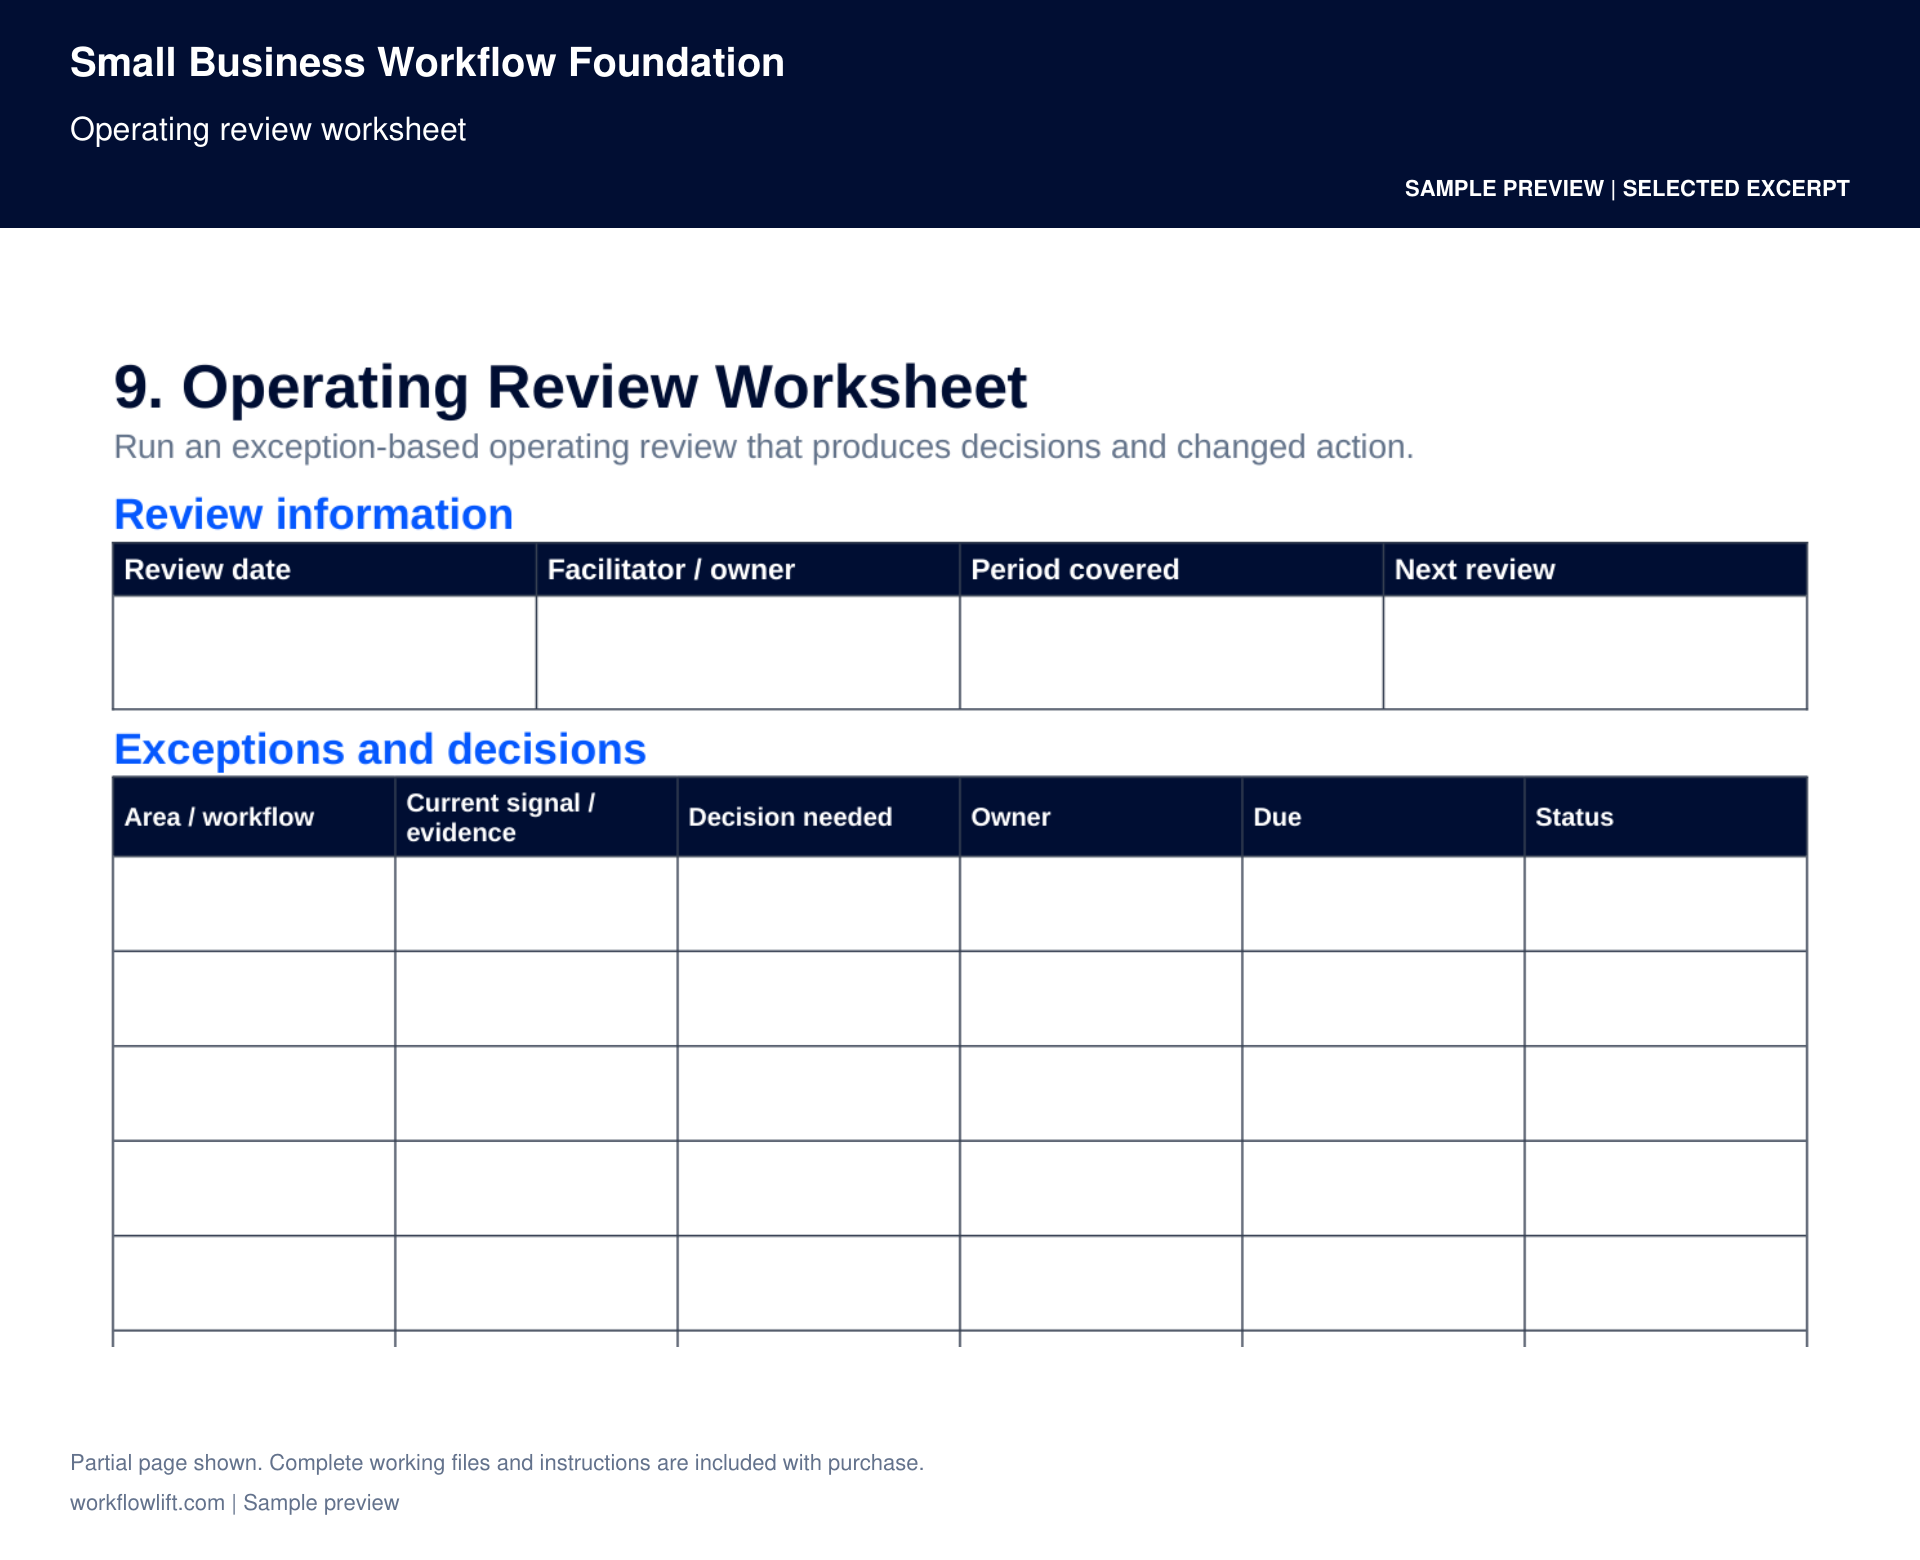
Task: Click the 'Run an exception-based operating review' description
Action: tap(764, 447)
